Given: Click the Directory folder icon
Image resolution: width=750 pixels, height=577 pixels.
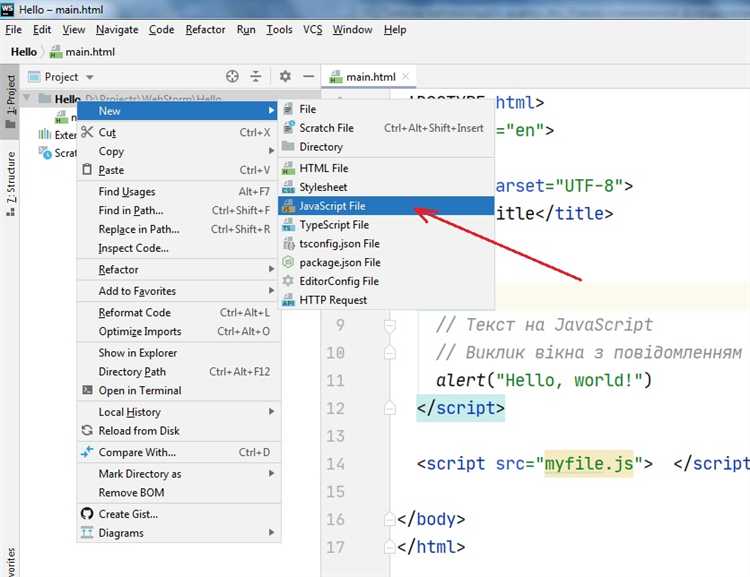Looking at the screenshot, I should pyautogui.click(x=288, y=146).
